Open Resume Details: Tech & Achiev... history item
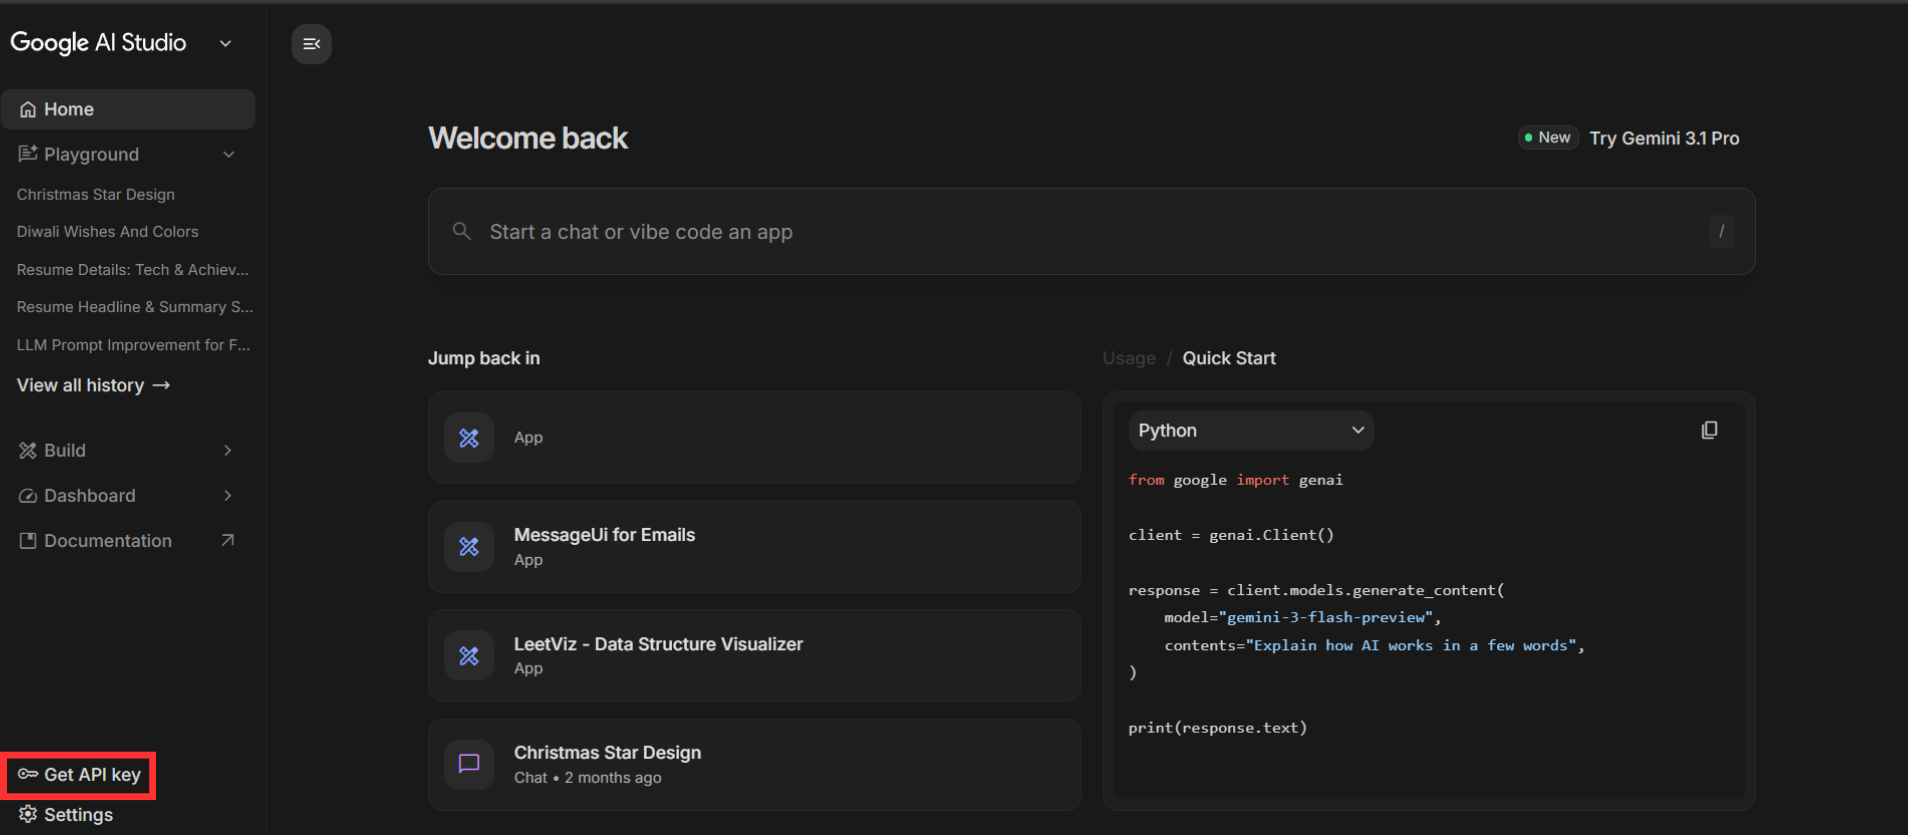 click(x=133, y=269)
